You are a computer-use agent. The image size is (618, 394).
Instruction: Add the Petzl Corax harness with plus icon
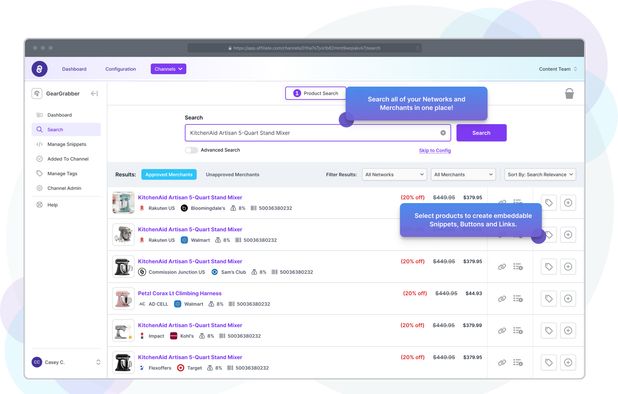click(568, 299)
